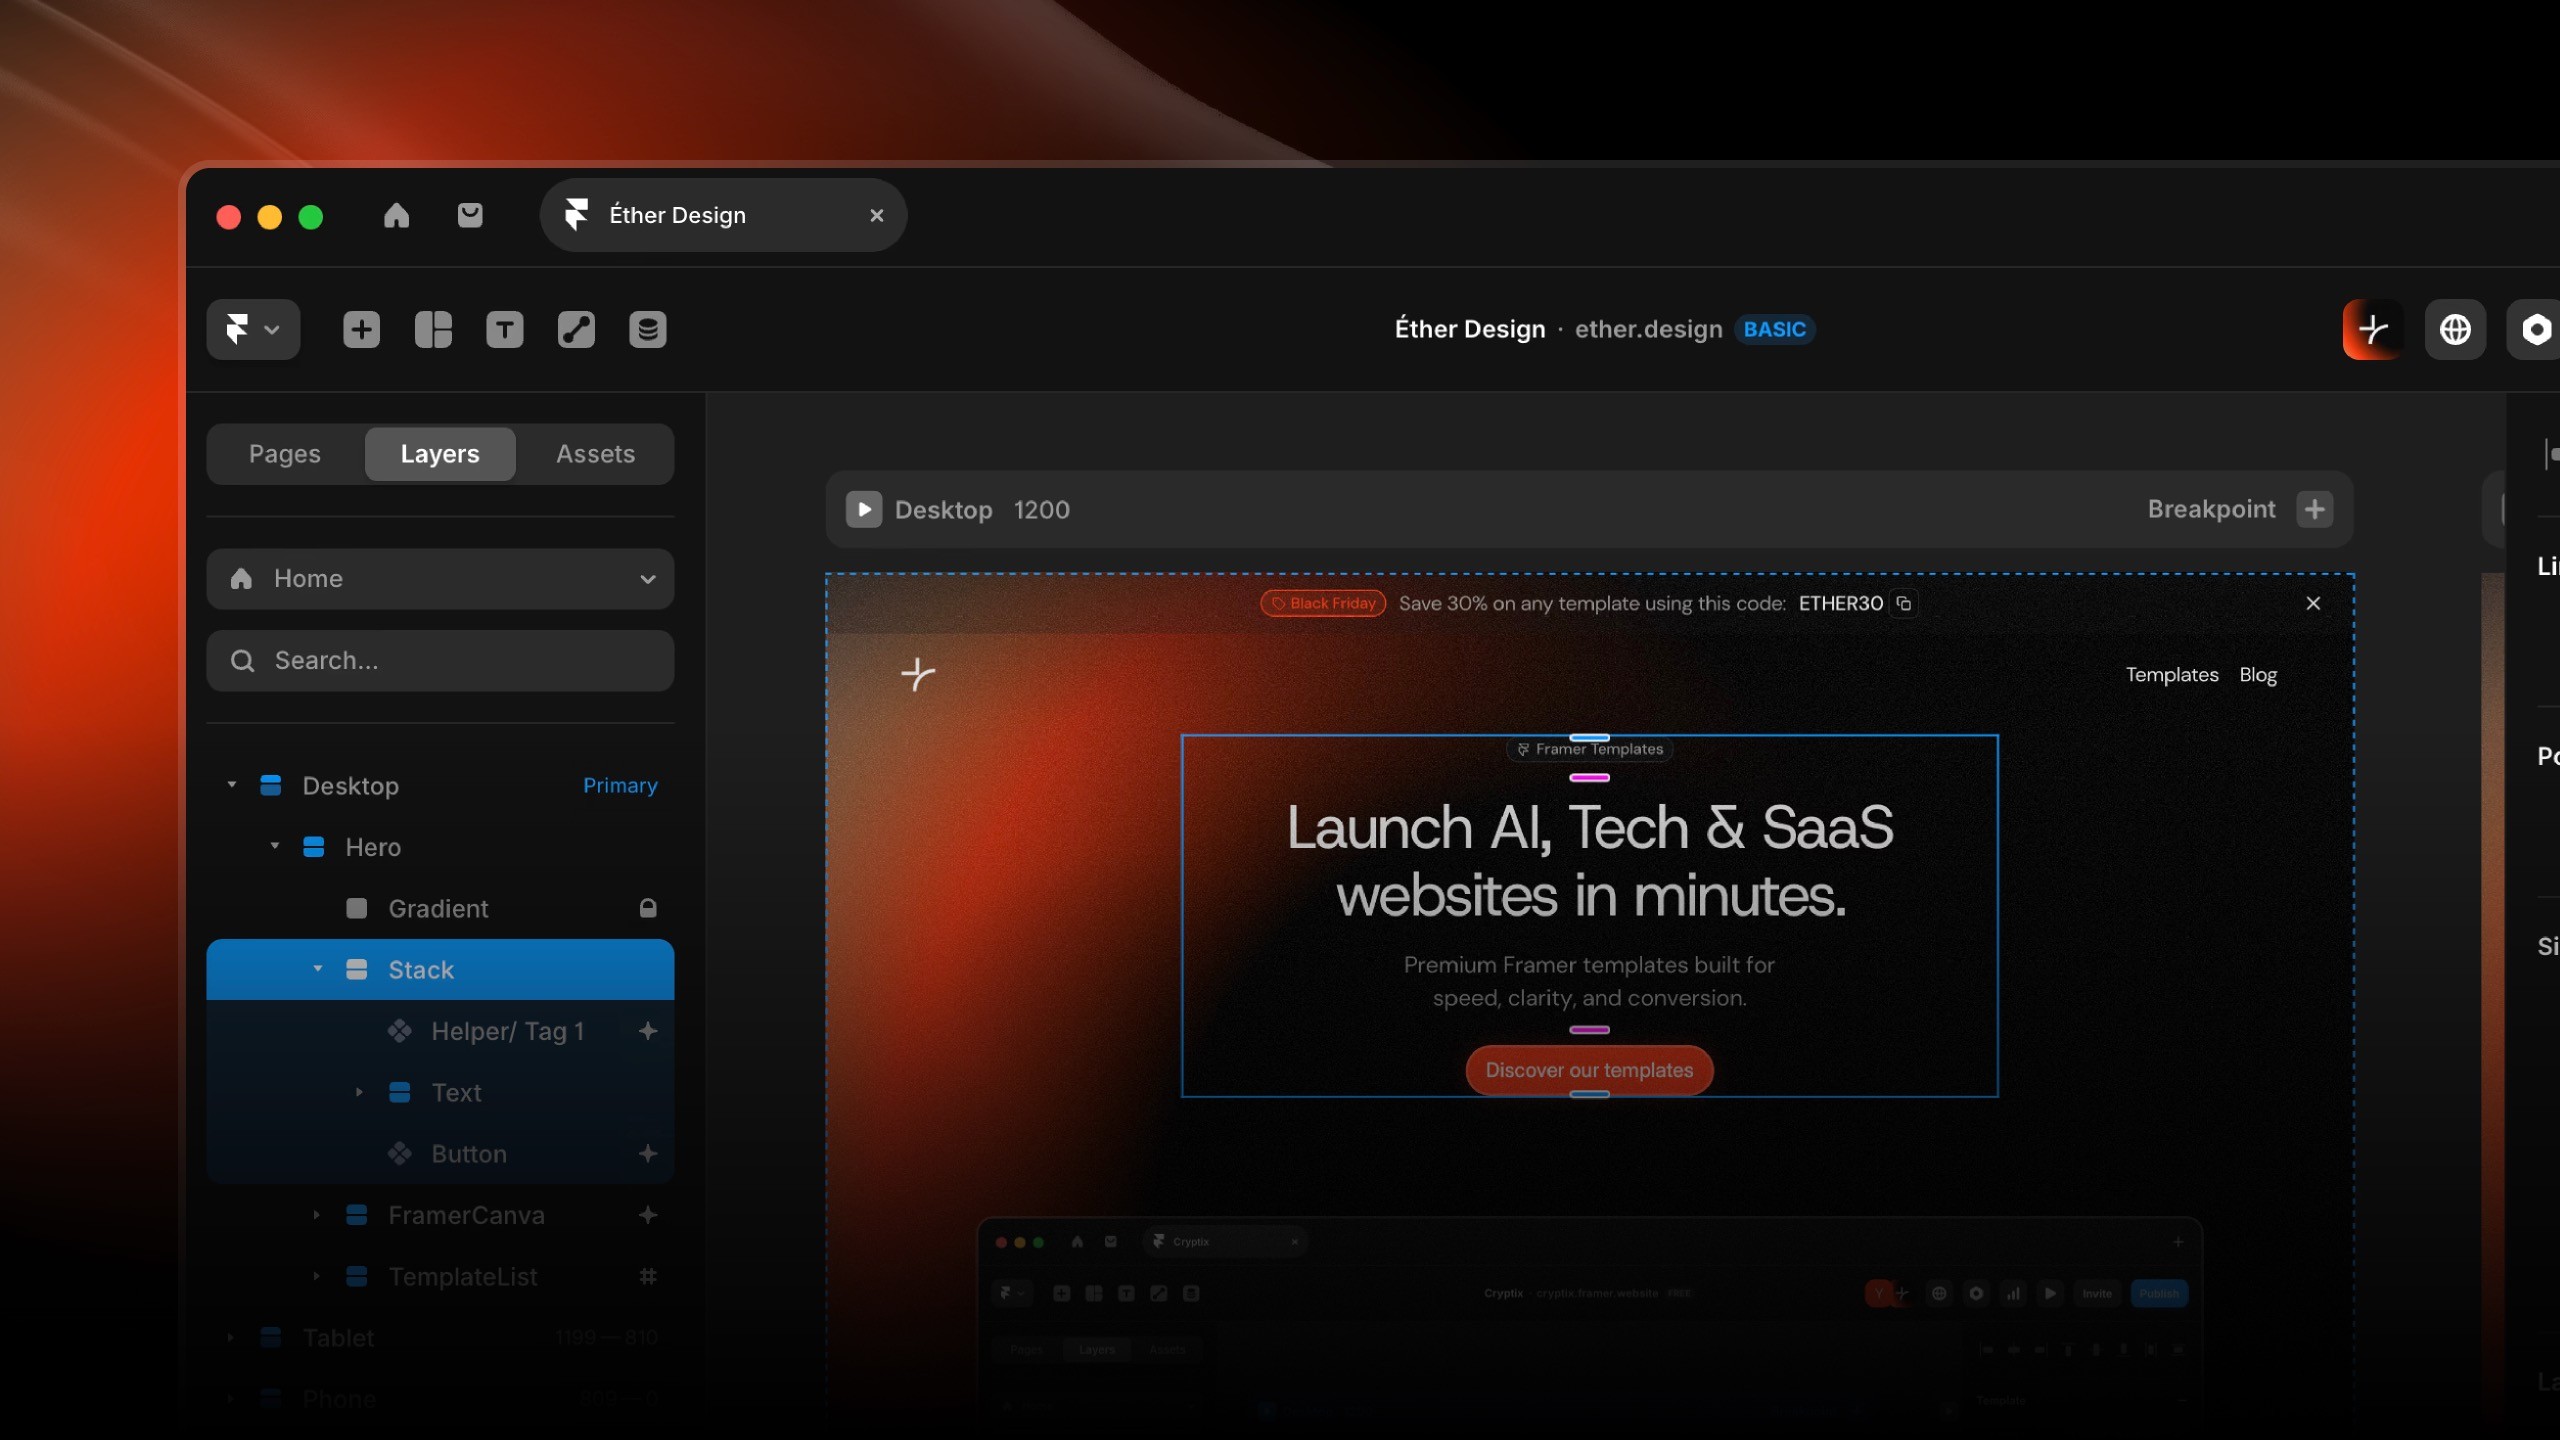Switch to the Pages tab
Viewport: 2560px width, 1440px height.
tap(284, 454)
